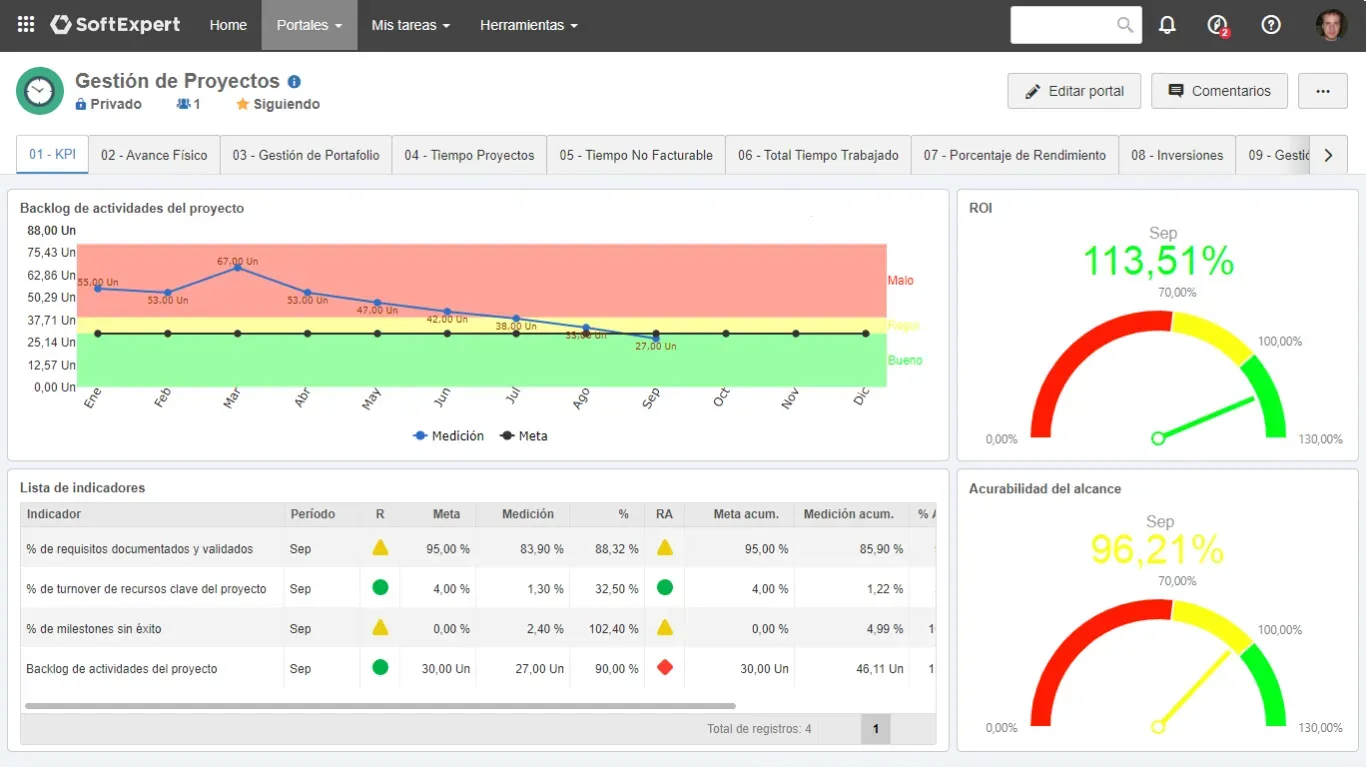This screenshot has height=768, width=1366.
Task: Click the info icon beside Gestión de Proyectos
Action: point(294,82)
